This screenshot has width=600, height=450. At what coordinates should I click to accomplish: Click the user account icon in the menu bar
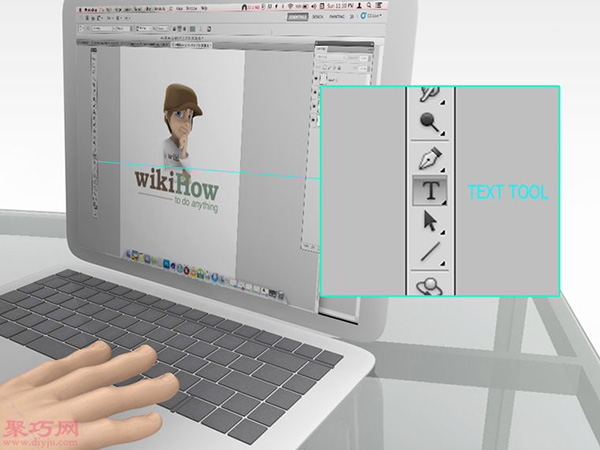click(x=359, y=5)
